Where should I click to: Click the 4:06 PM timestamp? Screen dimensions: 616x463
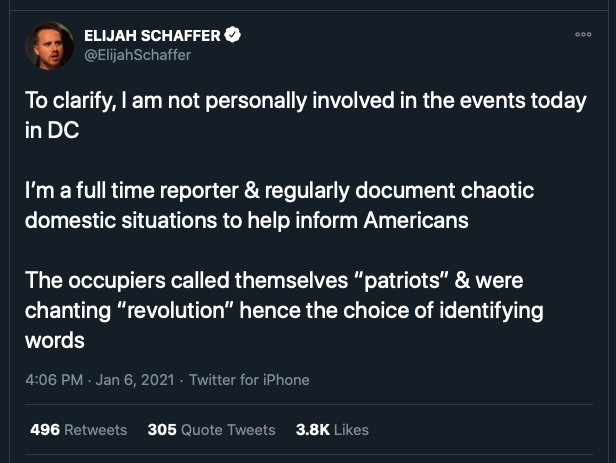(54, 380)
